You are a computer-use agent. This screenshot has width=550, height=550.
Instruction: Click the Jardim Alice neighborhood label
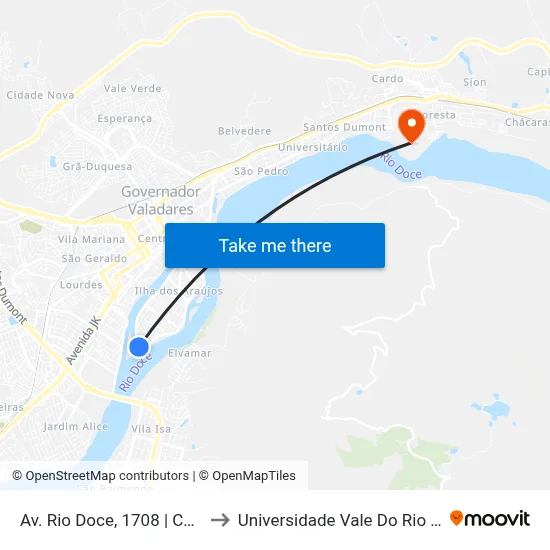point(76,427)
